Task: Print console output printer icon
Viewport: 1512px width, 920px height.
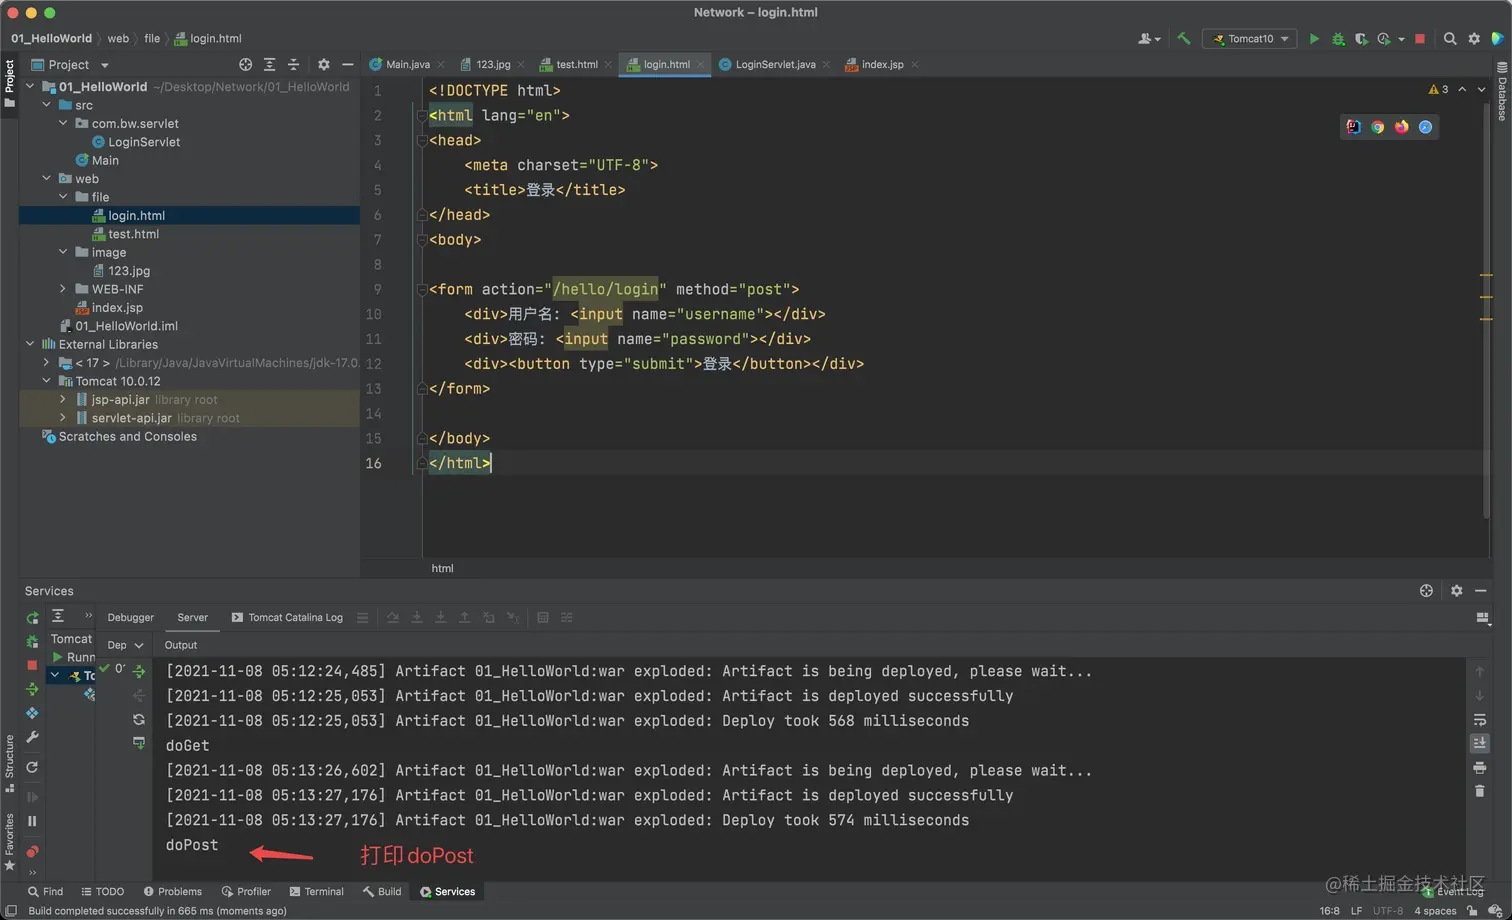Action: click(1480, 767)
